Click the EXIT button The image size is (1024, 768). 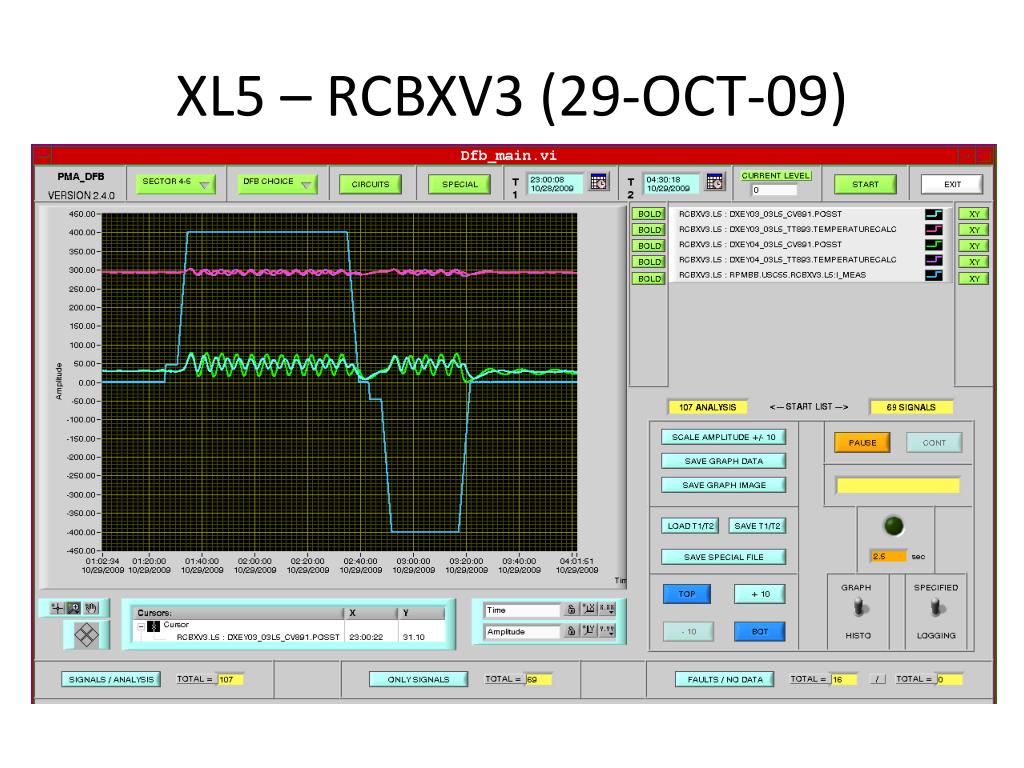coord(952,184)
